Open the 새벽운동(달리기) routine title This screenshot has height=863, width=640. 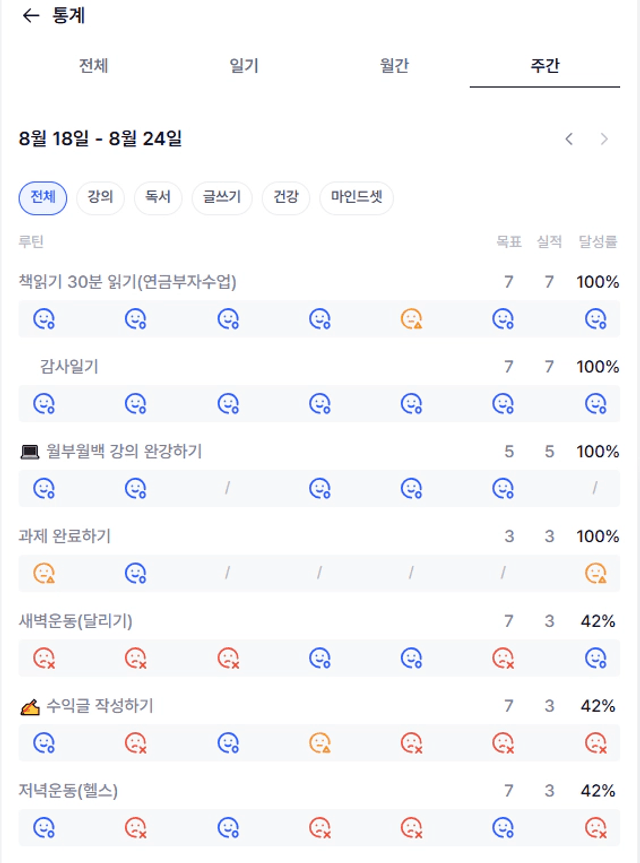[75, 621]
